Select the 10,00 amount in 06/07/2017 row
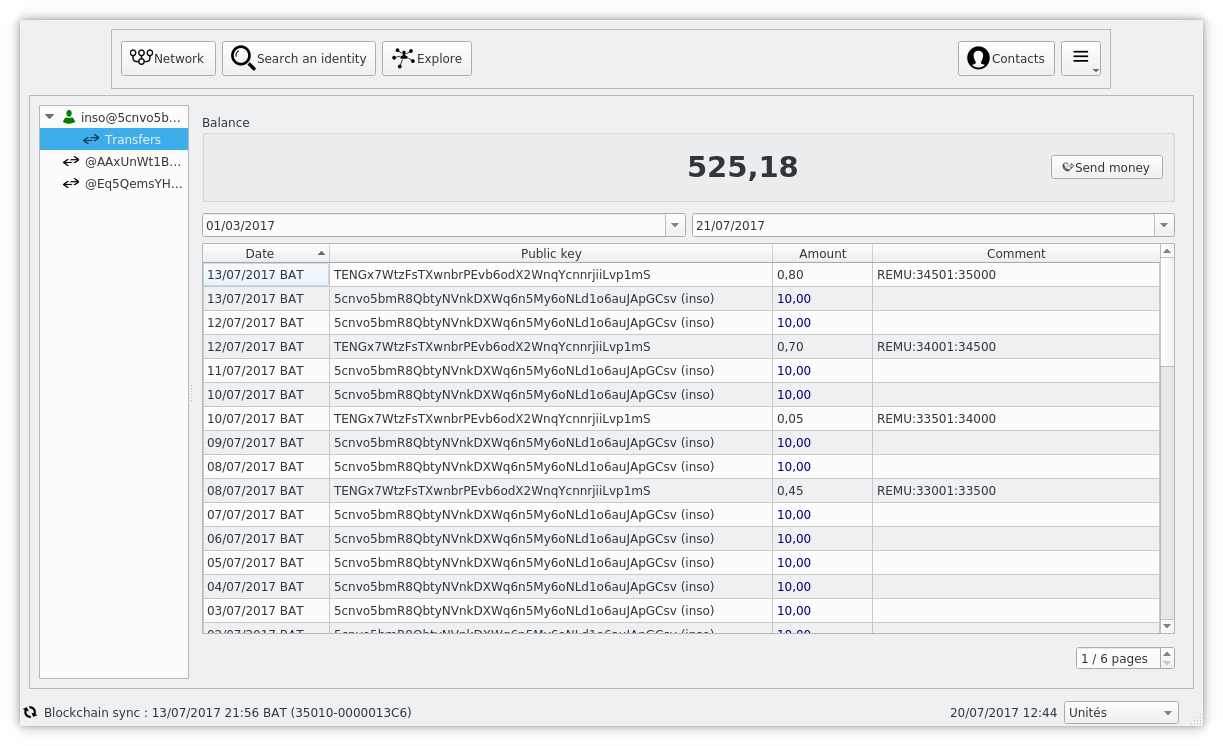The height and width of the screenshot is (746, 1223). (x=823, y=539)
